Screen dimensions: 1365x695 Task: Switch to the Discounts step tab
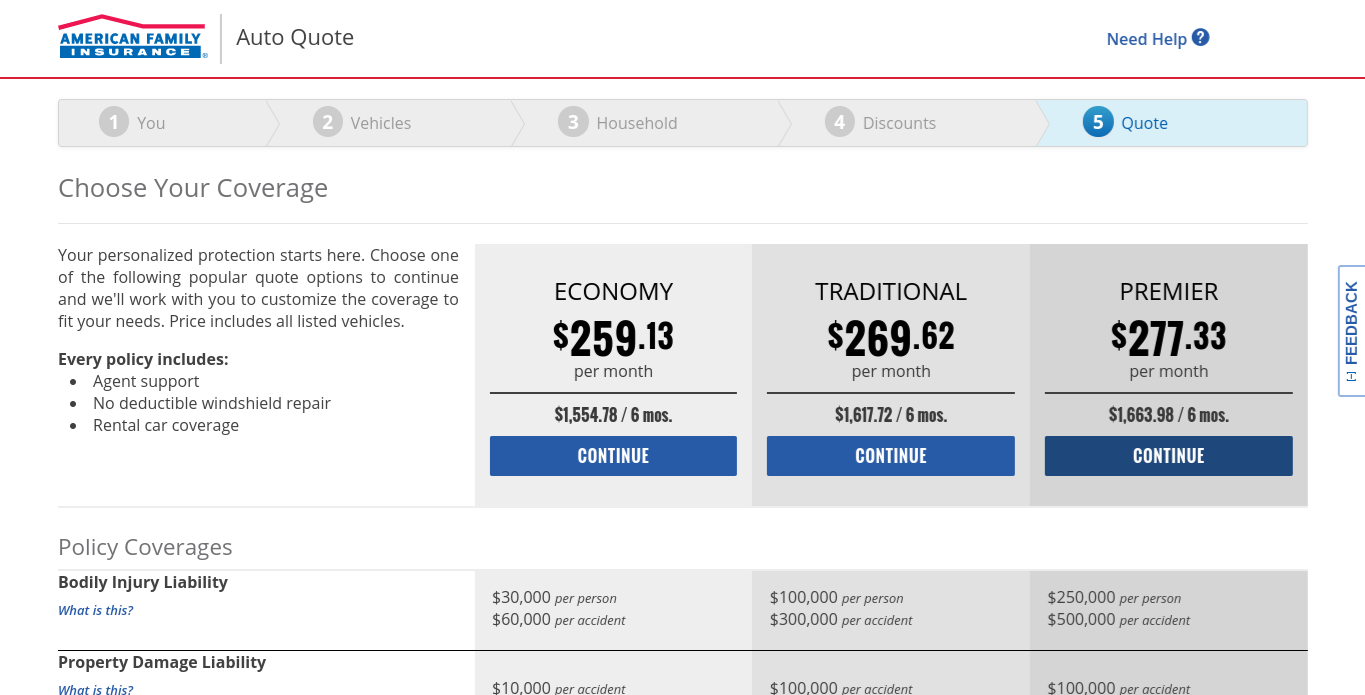[x=898, y=122]
